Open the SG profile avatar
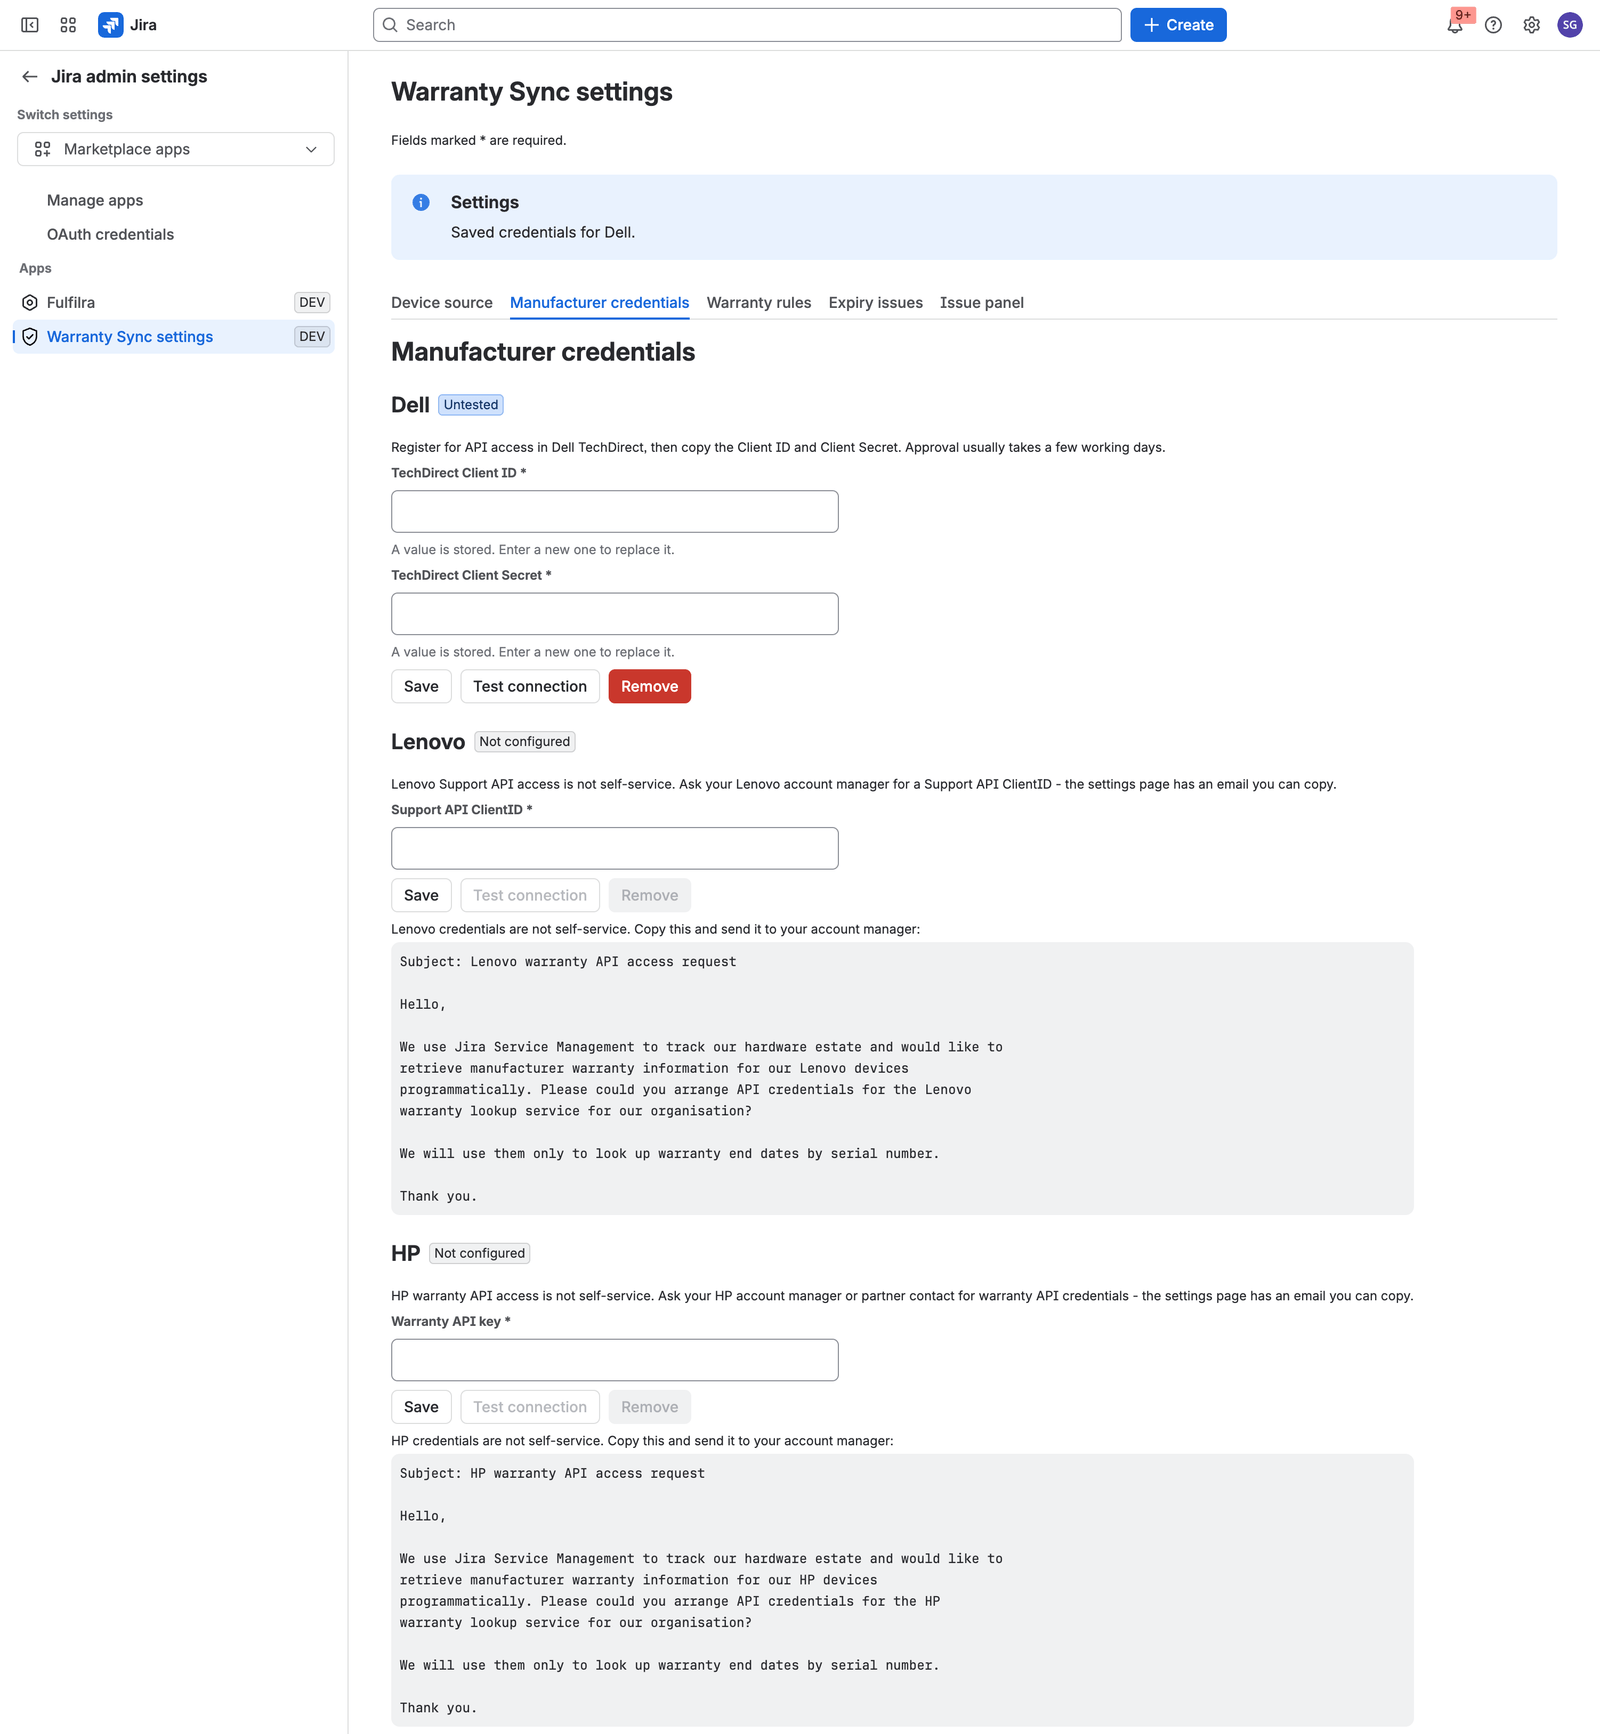Screen dimensions: 1600x1734 [1570, 25]
